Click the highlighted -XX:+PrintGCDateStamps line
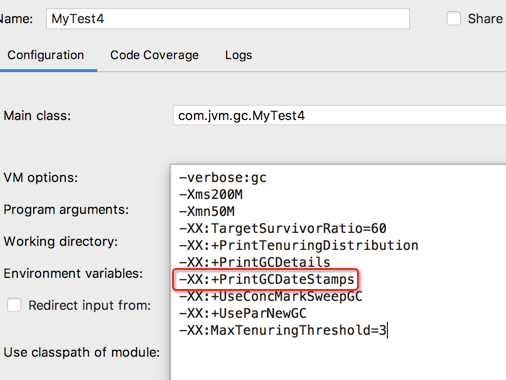506x380 pixels. [266, 279]
